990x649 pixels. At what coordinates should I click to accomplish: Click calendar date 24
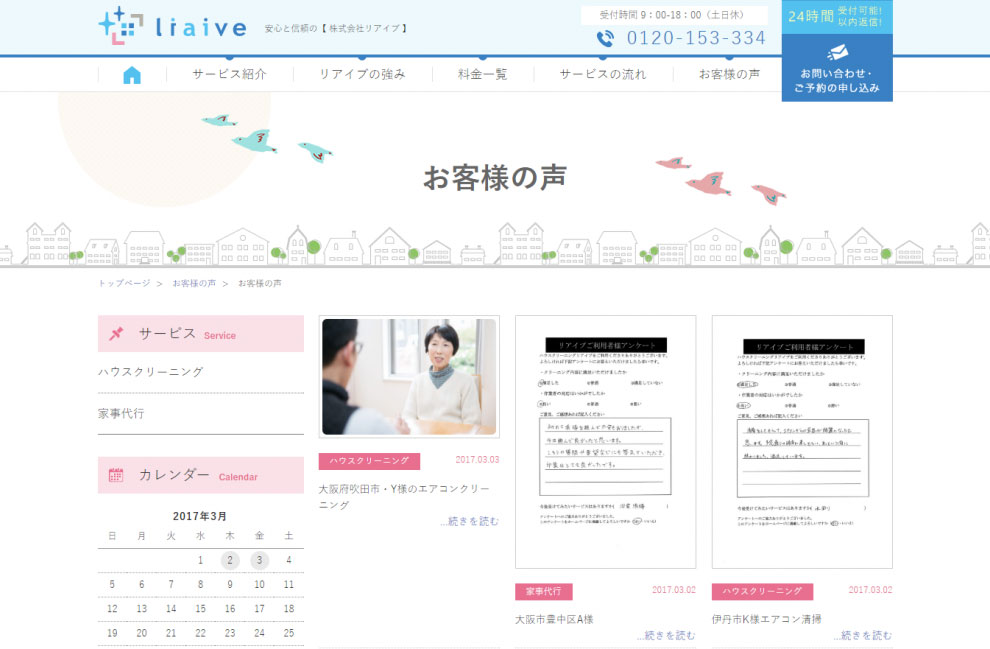259,633
